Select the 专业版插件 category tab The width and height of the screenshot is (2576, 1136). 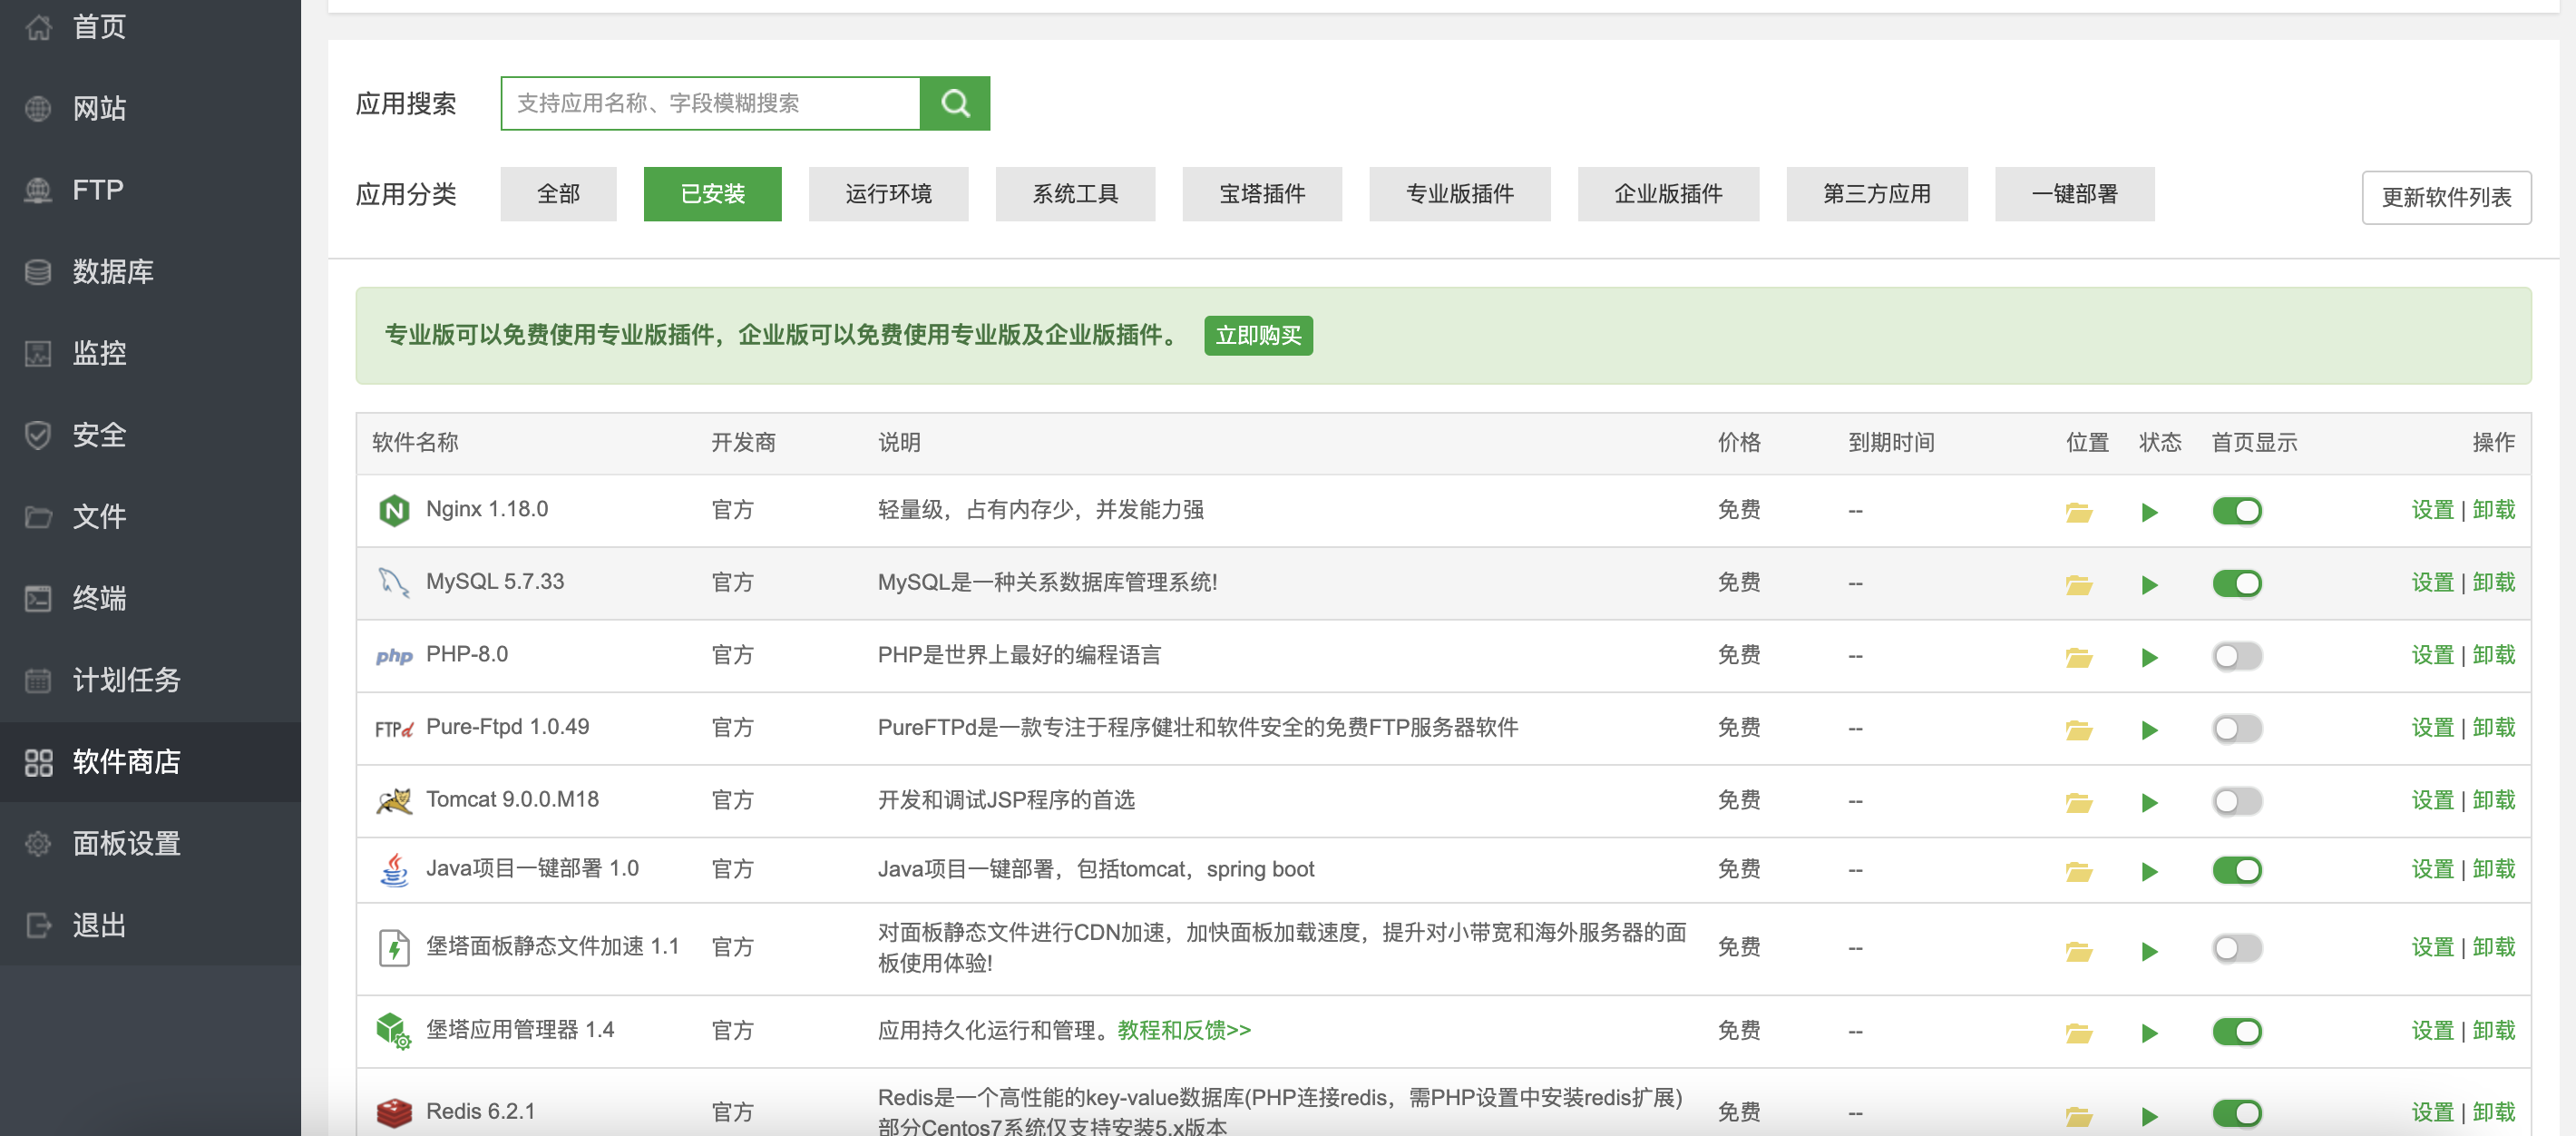click(x=1459, y=194)
